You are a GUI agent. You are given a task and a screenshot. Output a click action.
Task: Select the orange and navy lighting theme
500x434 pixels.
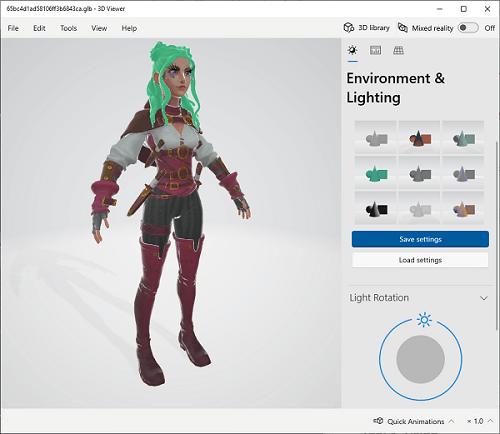pos(420,138)
